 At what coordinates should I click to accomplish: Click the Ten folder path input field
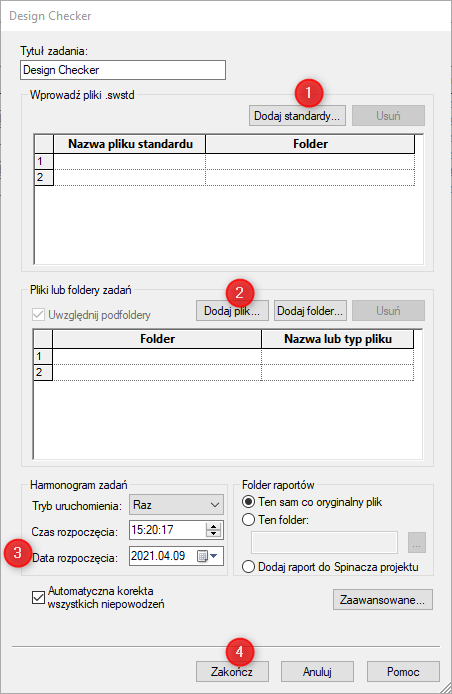(x=324, y=542)
